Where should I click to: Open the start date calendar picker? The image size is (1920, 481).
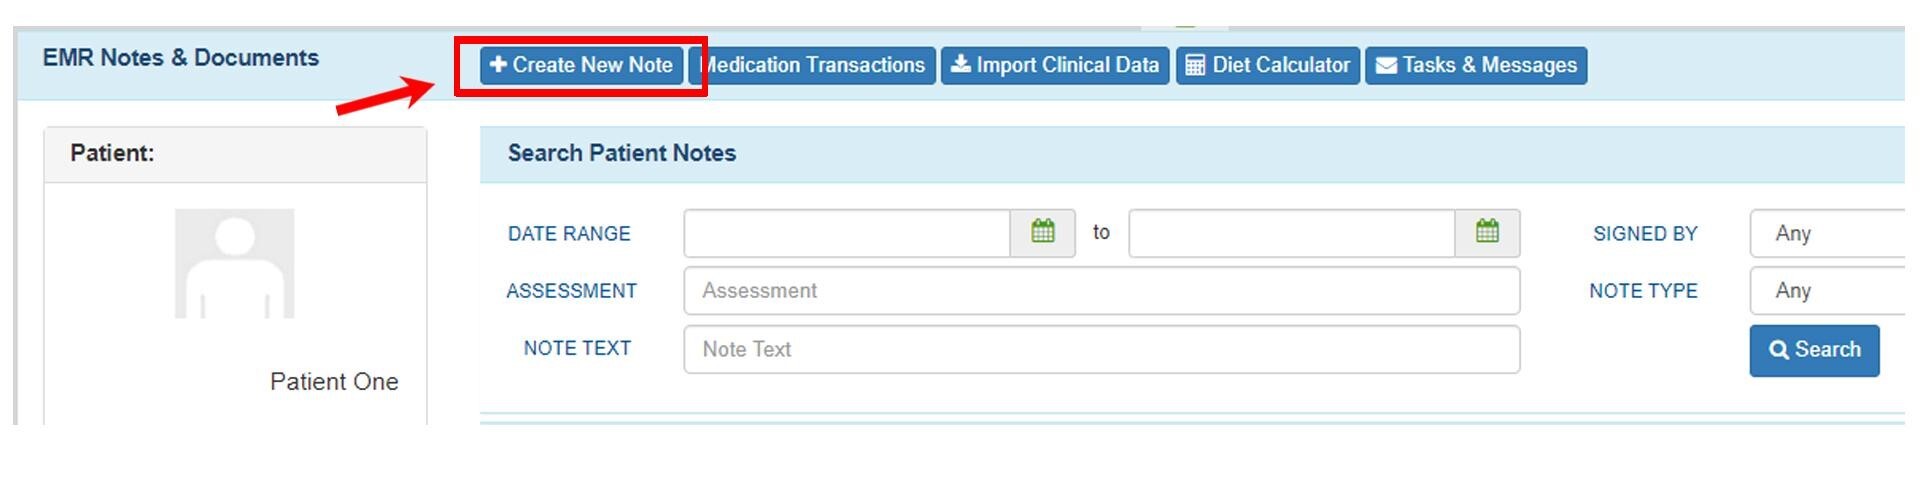(1042, 232)
